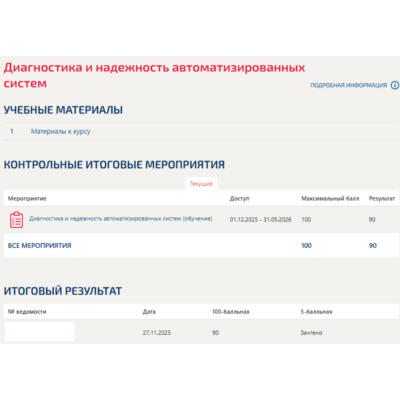400x400 pixels.
Task: Click the 100-point score 90 in final result
Action: coord(215,333)
